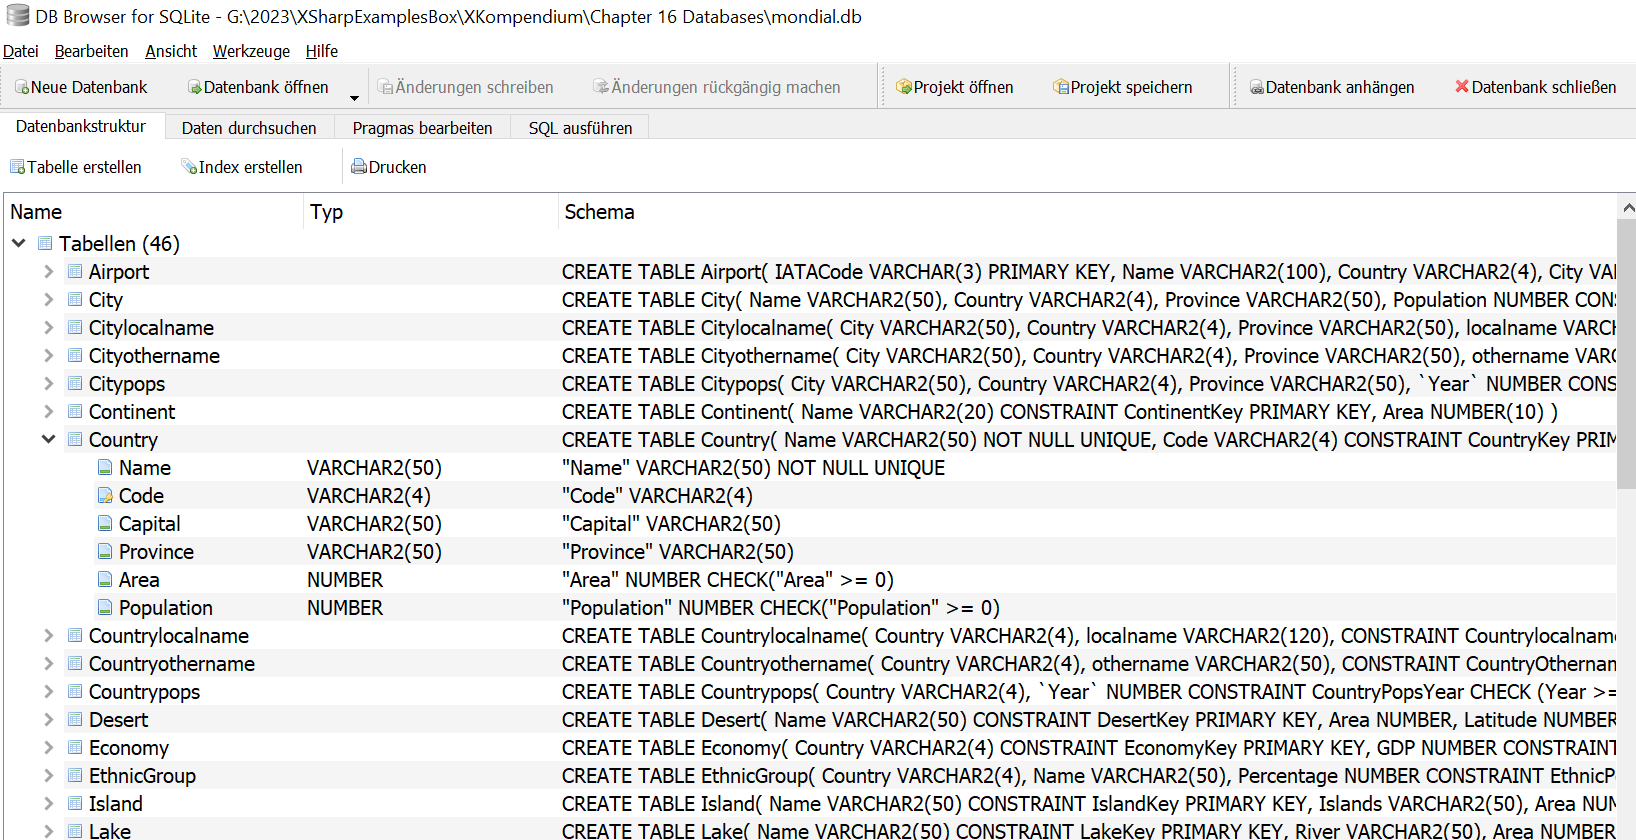Expand the City table node
The width and height of the screenshot is (1636, 840).
coord(48,300)
